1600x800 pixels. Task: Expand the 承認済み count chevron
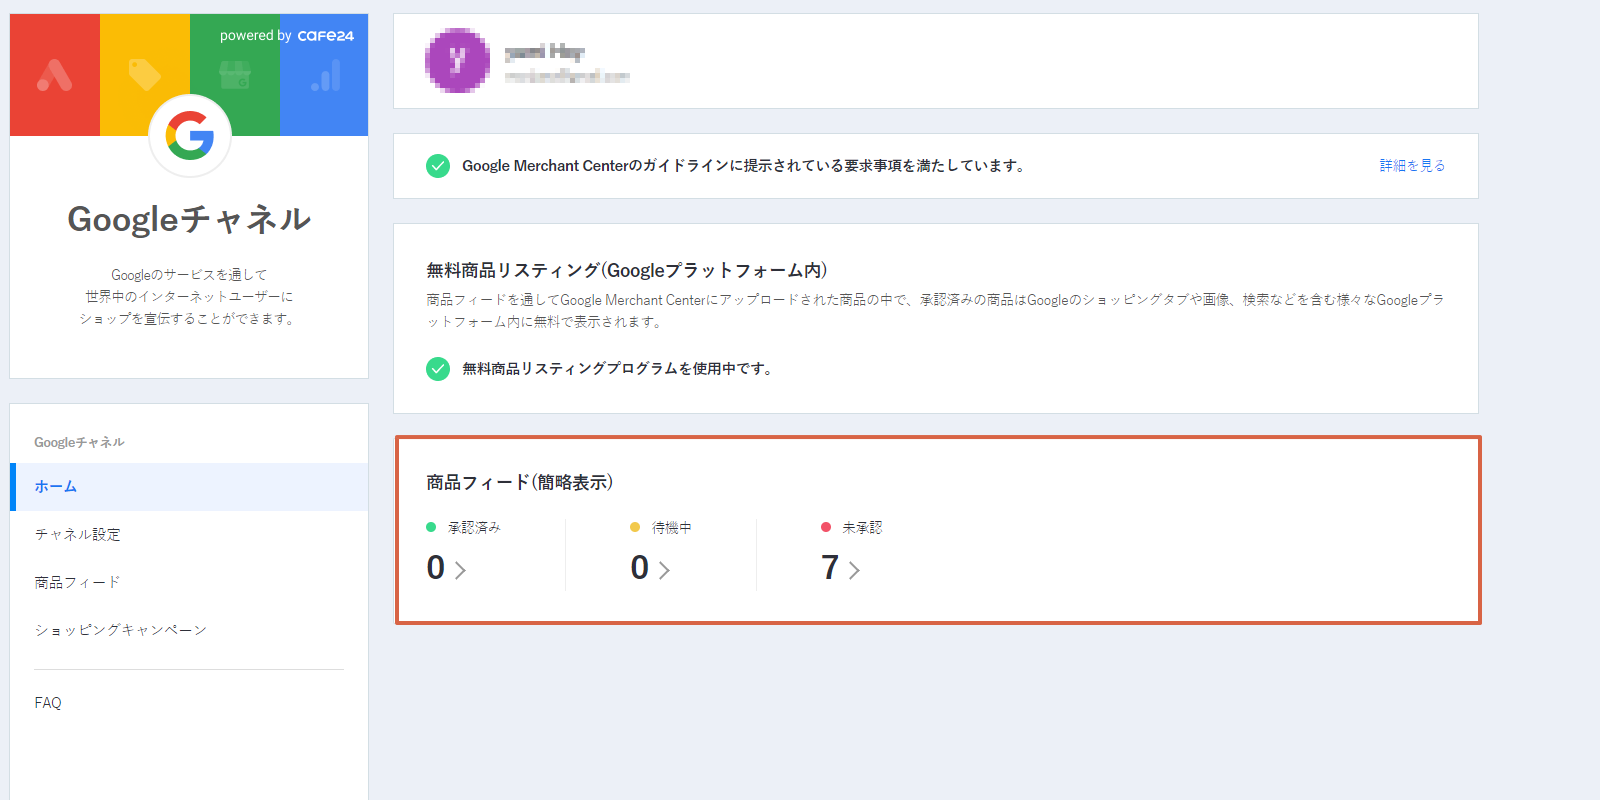[x=460, y=570]
